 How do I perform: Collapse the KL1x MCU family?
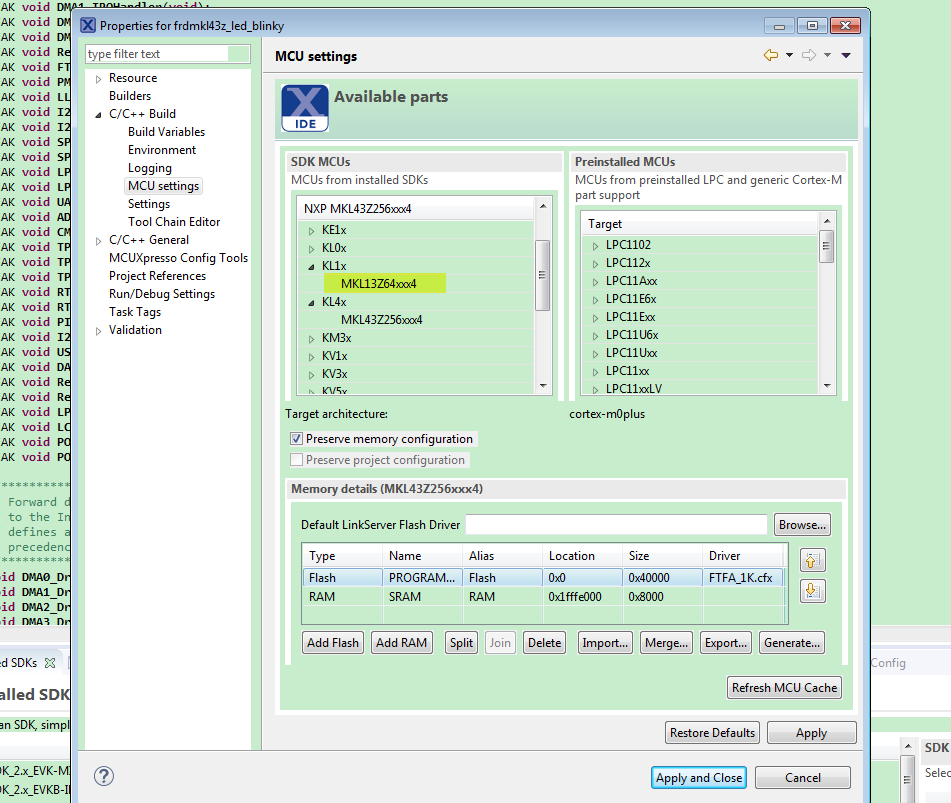[312, 267]
